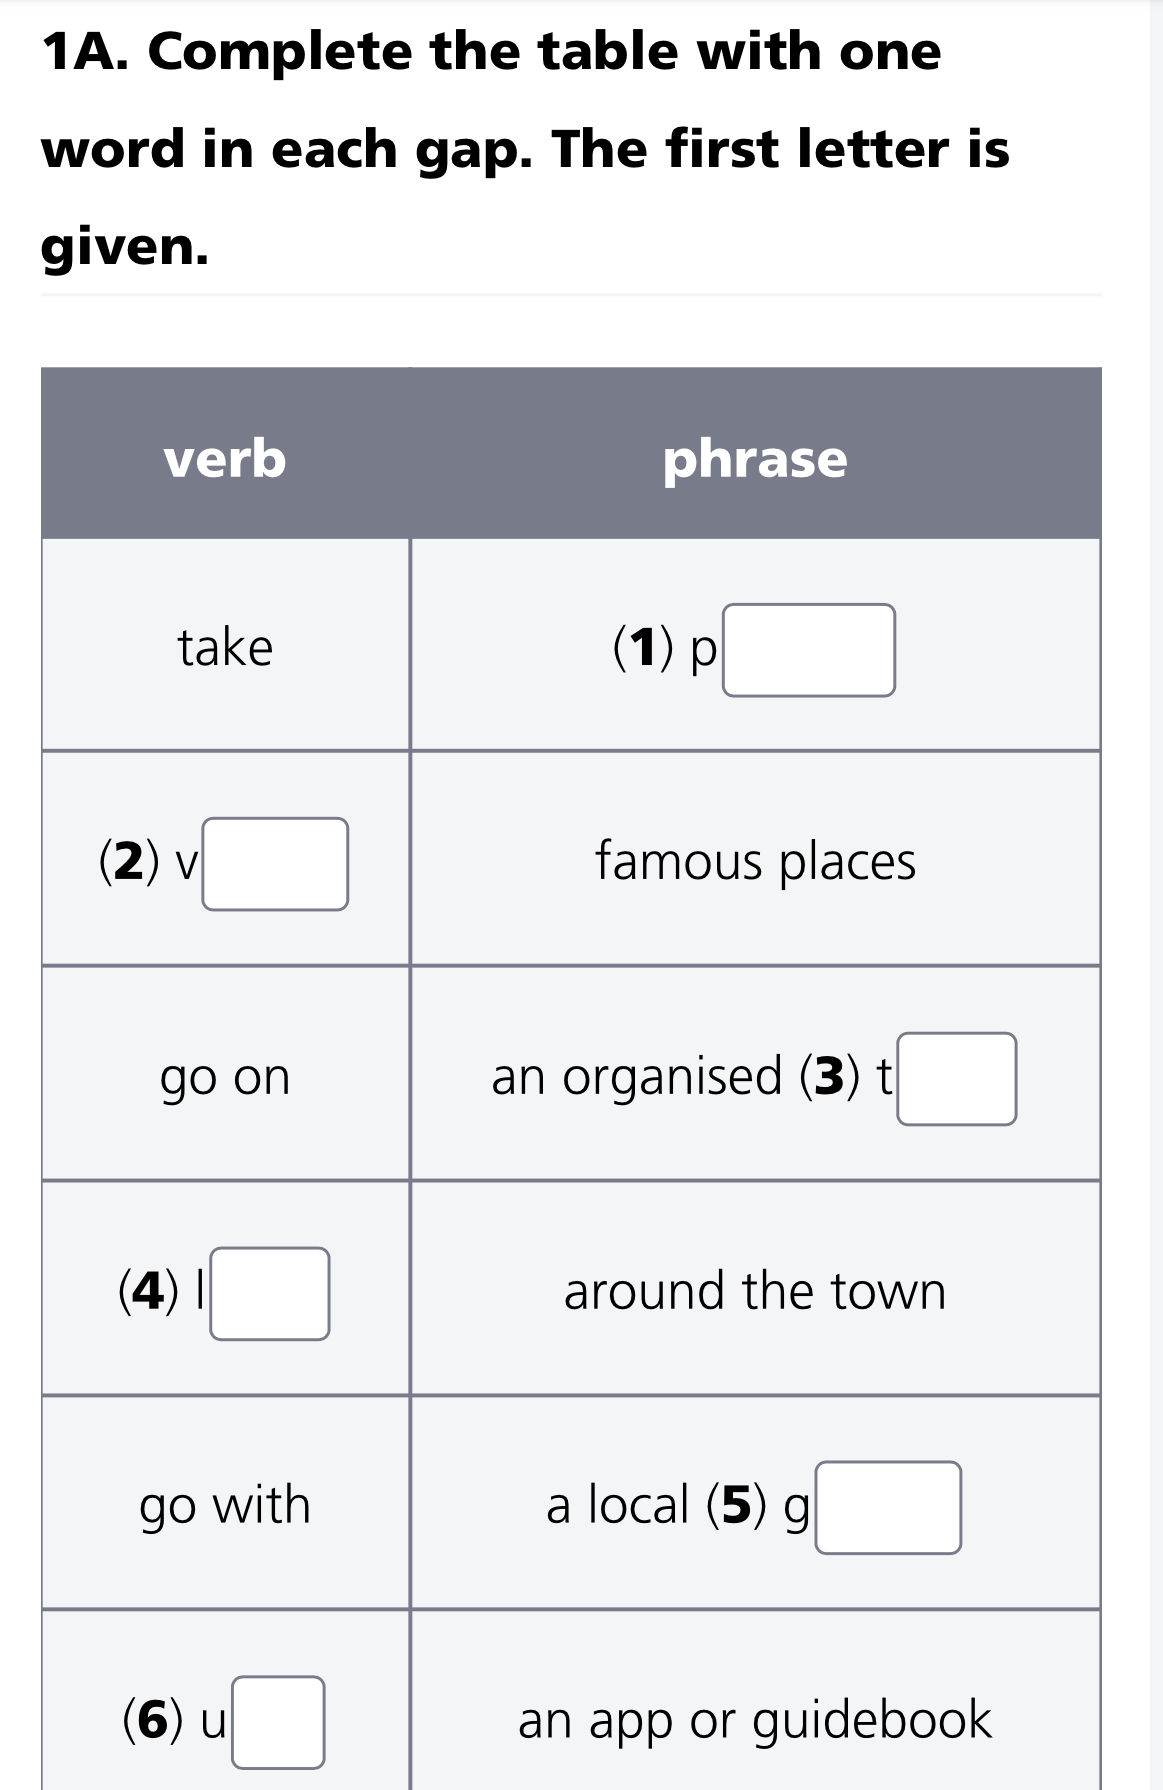Image resolution: width=1163 pixels, height=1790 pixels.
Task: Click the 'go on' table cell
Action: coord(225,1077)
